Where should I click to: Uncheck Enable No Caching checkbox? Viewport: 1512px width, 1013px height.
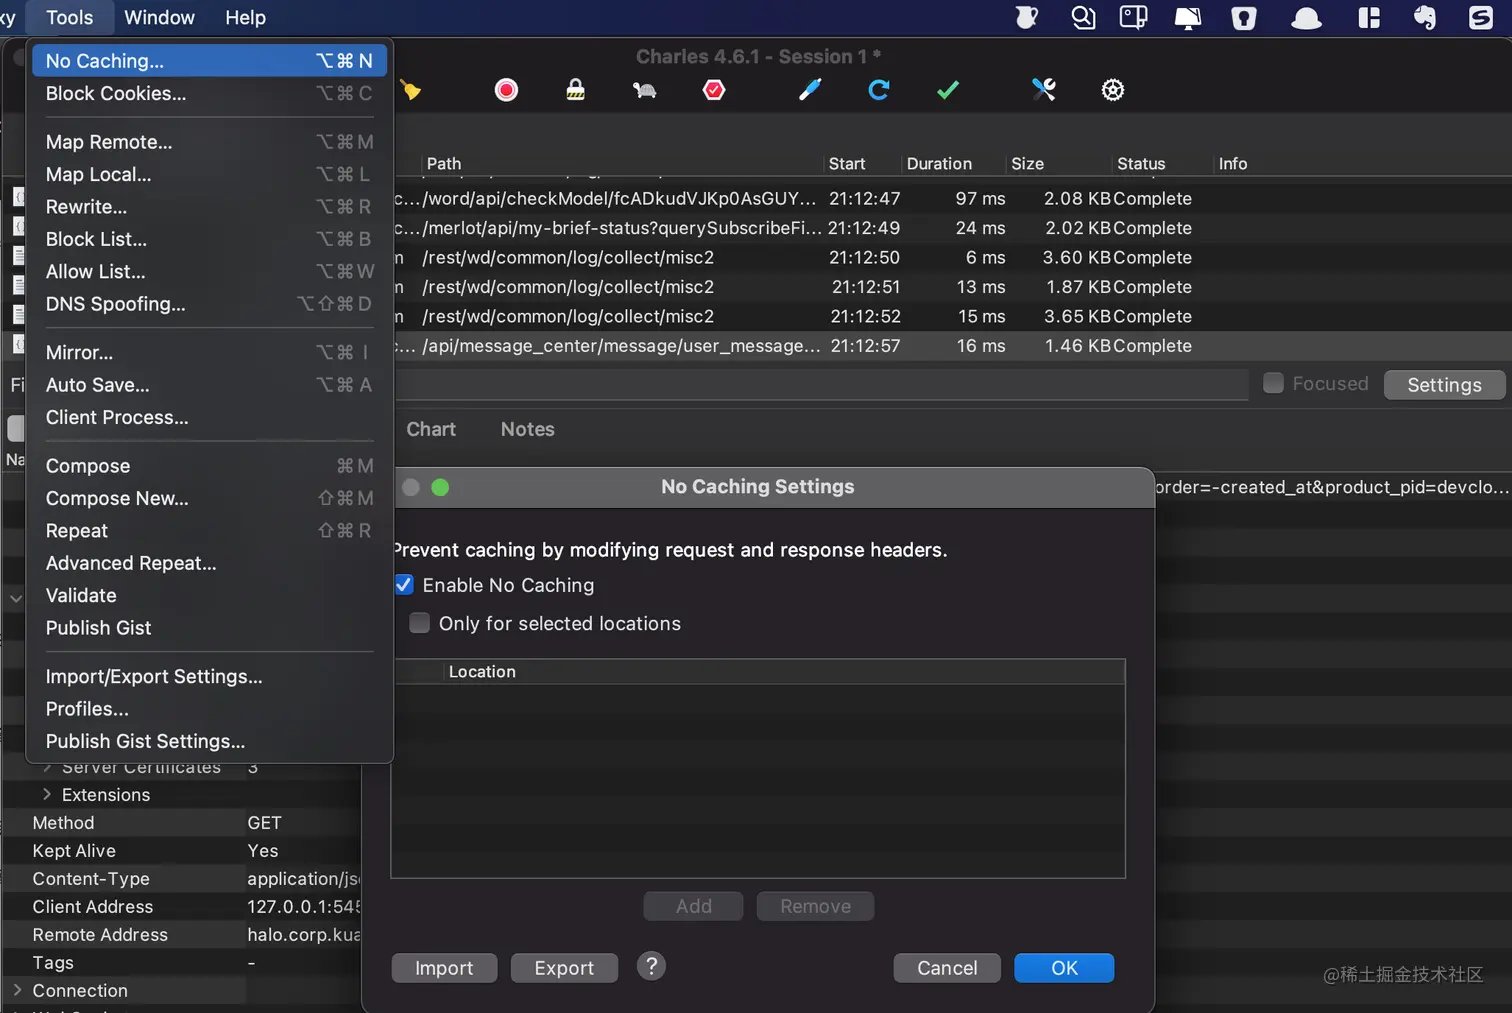tap(404, 585)
